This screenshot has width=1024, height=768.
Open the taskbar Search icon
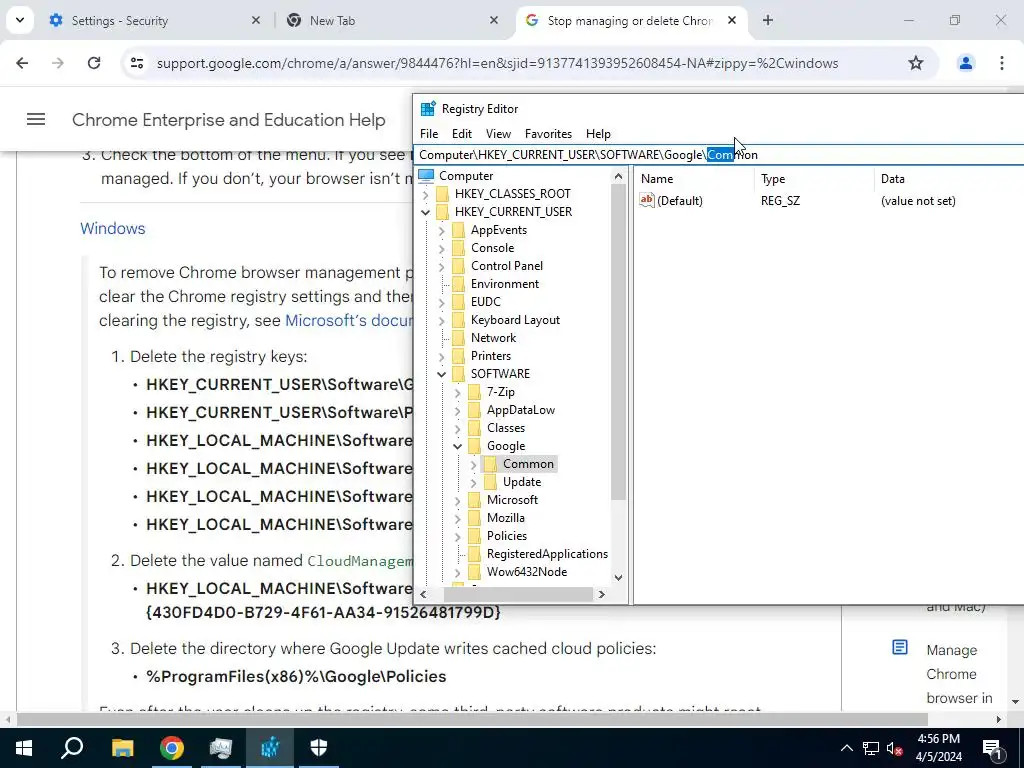pyautogui.click(x=72, y=748)
